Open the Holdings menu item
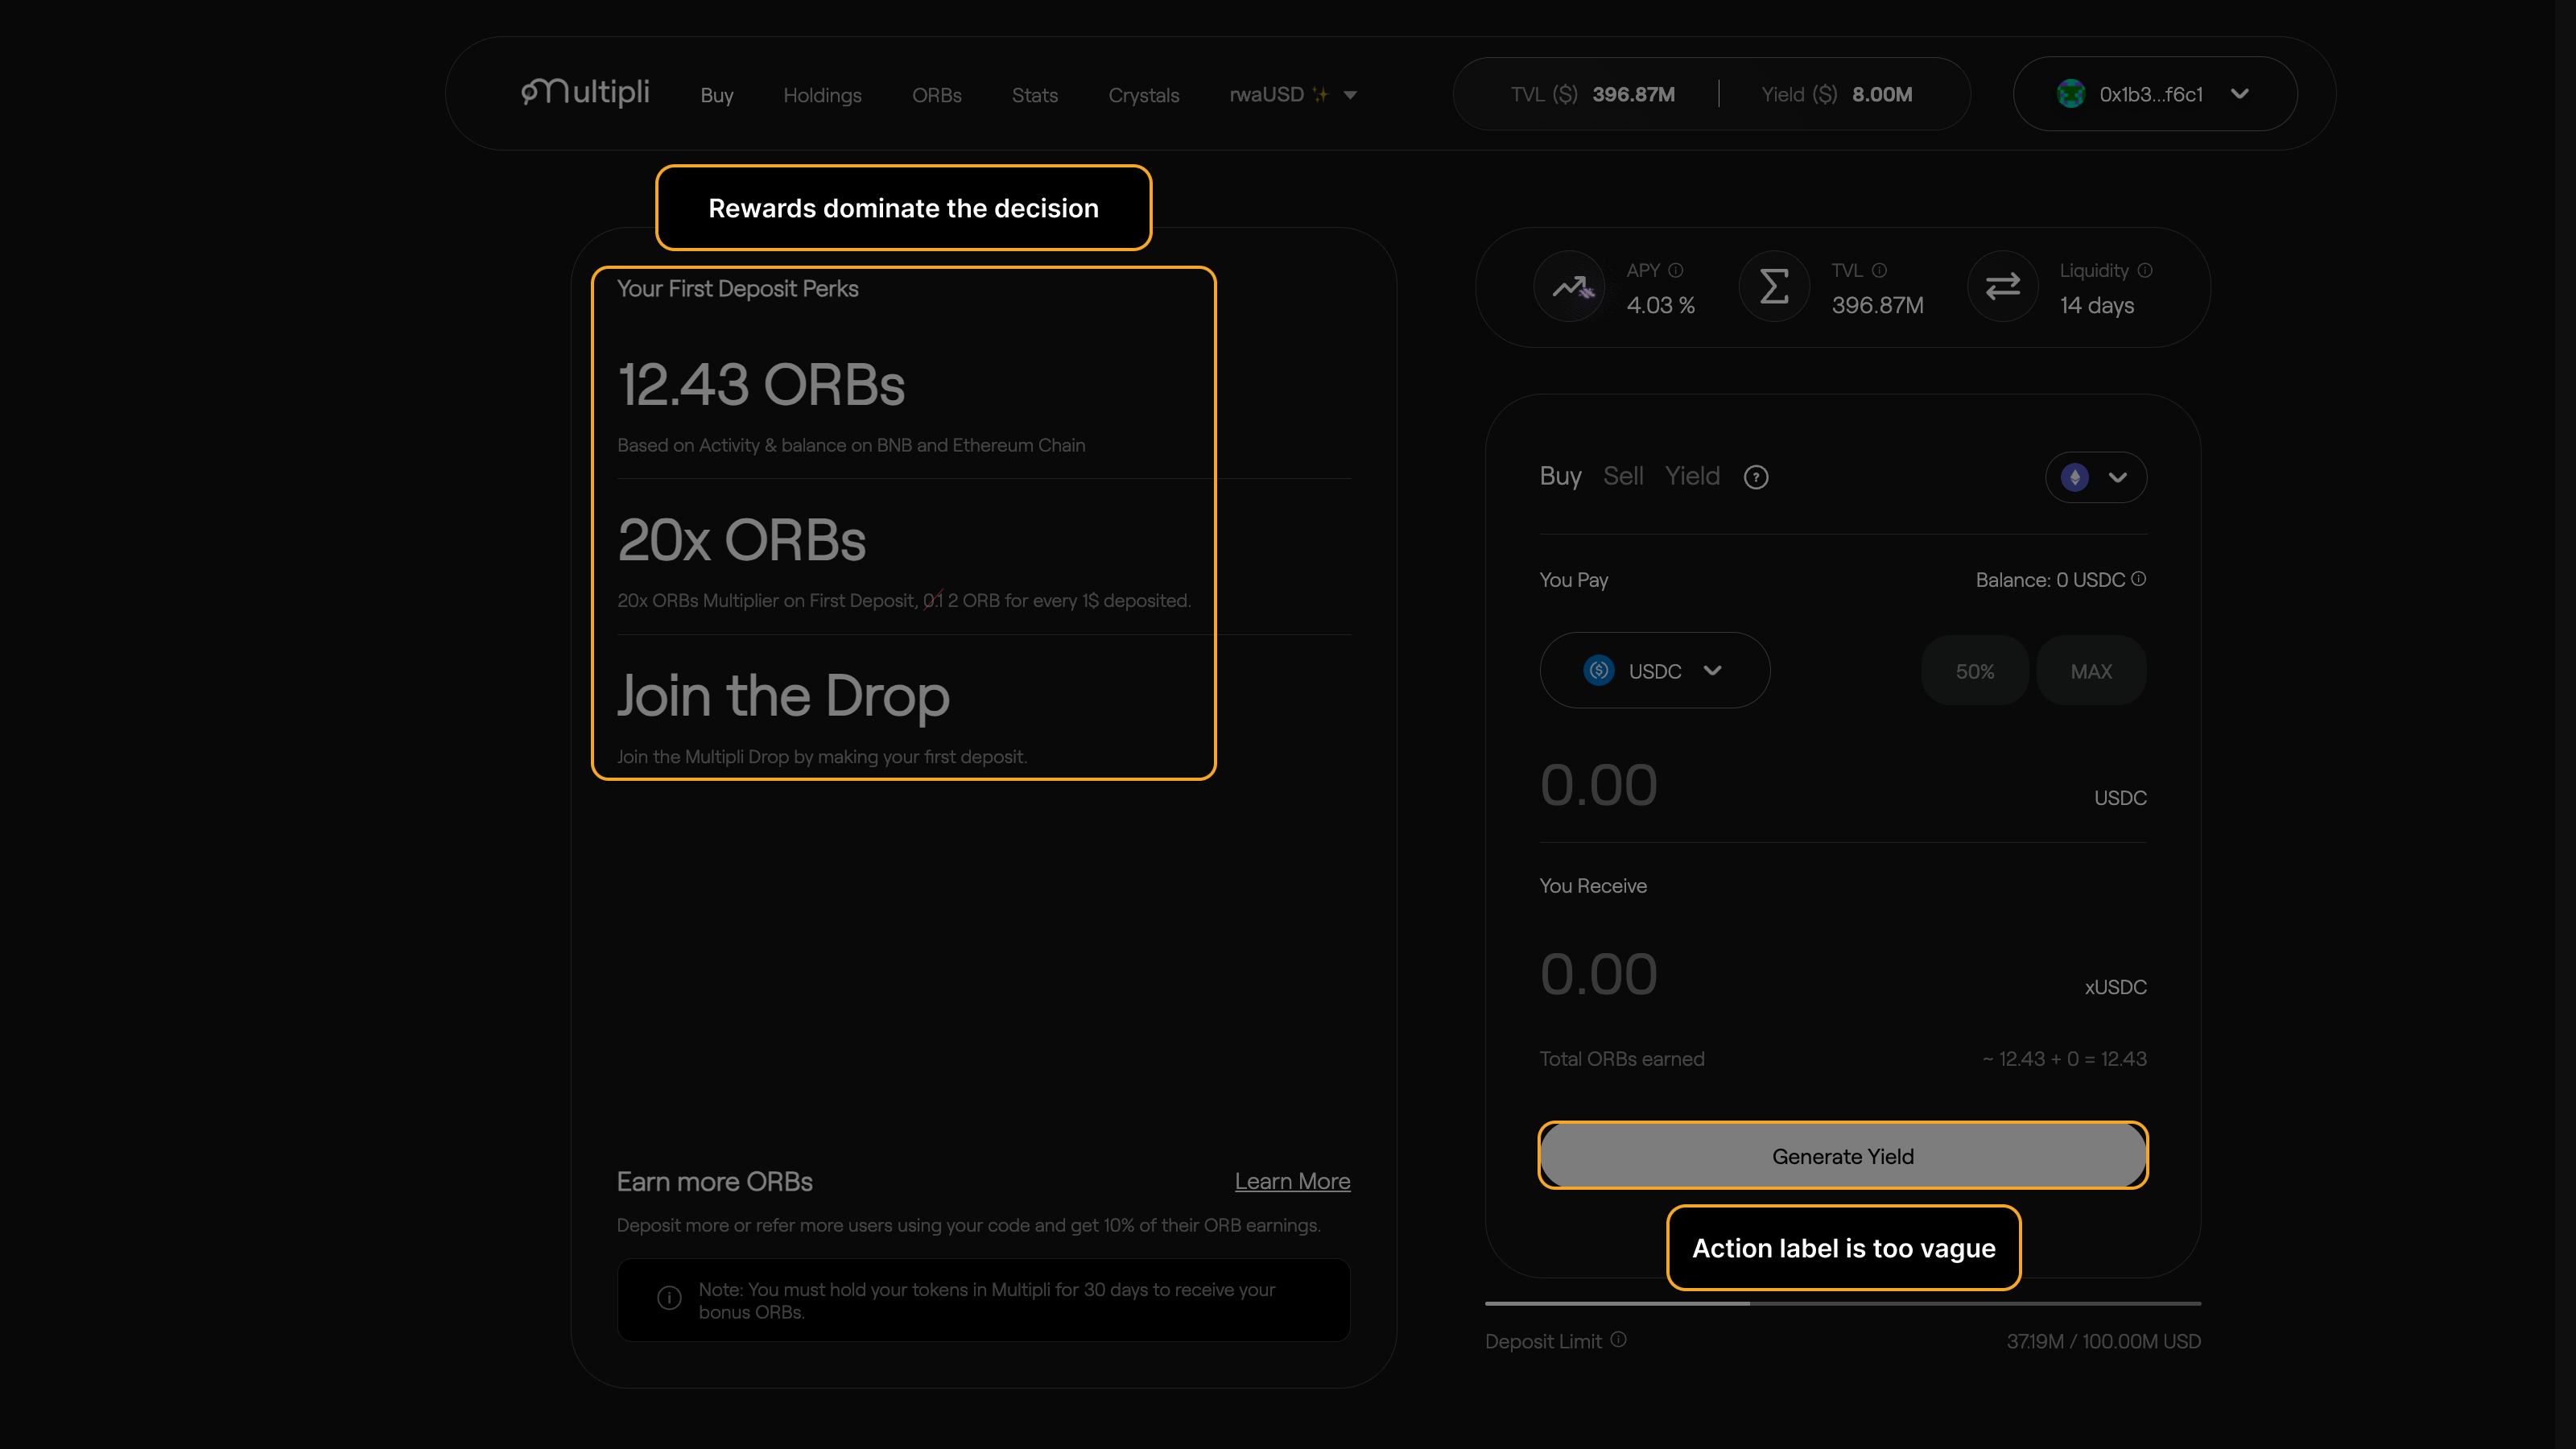Image resolution: width=2576 pixels, height=1449 pixels. [822, 95]
